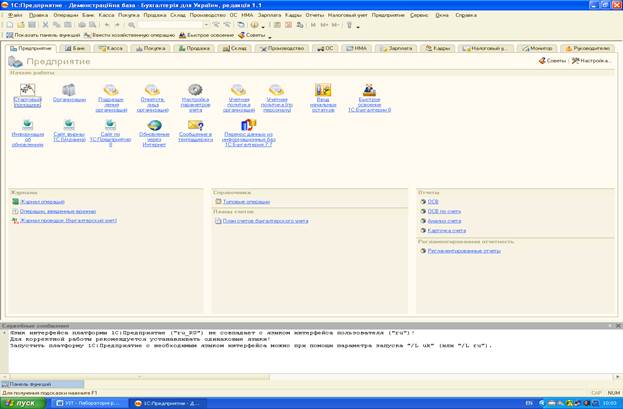
Task: Open Сайт по 1С:Предприятию 8 icon
Action: click(110, 125)
